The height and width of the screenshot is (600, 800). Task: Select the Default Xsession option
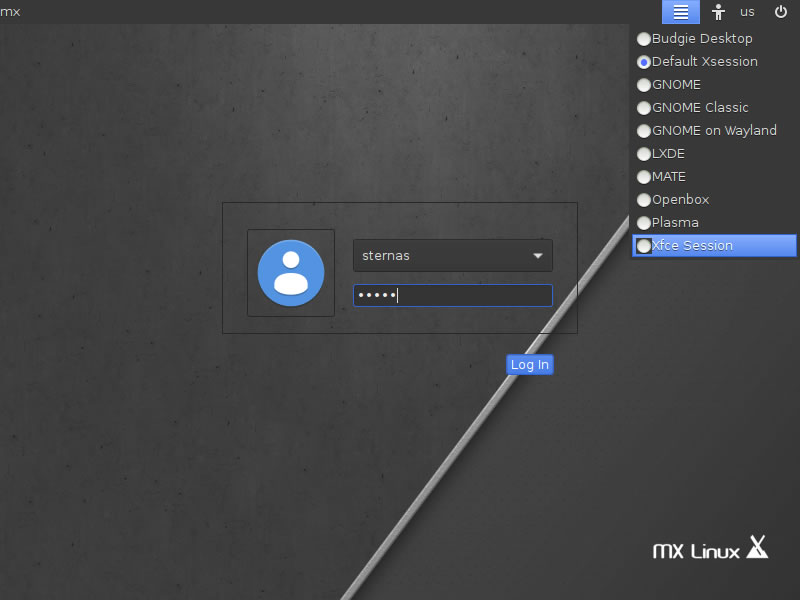pyautogui.click(x=714, y=62)
